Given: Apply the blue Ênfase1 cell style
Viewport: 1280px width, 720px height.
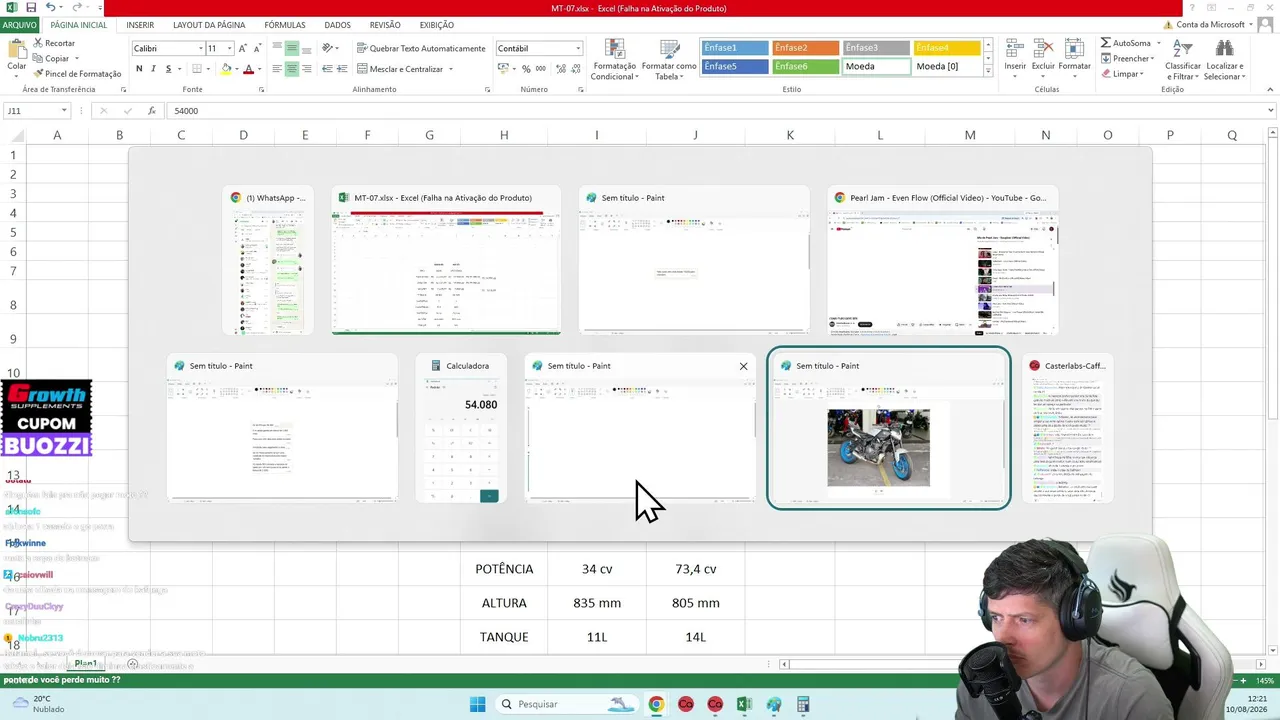Looking at the screenshot, I should pos(735,48).
